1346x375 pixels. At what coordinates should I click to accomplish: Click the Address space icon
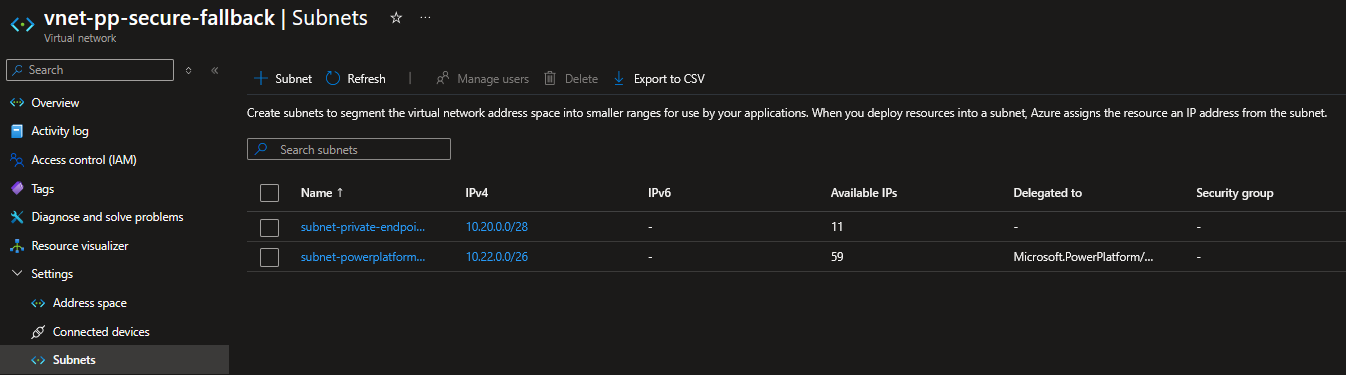pyautogui.click(x=38, y=303)
